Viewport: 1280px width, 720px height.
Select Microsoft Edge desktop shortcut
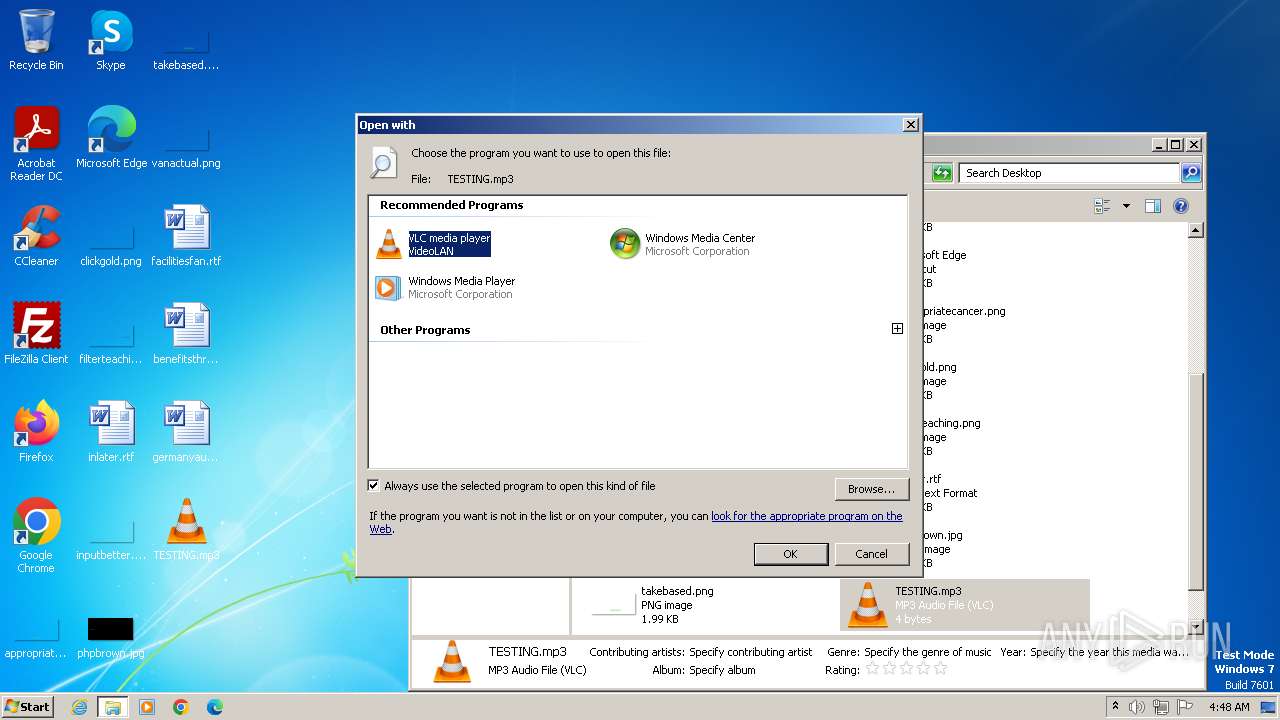pyautogui.click(x=111, y=138)
